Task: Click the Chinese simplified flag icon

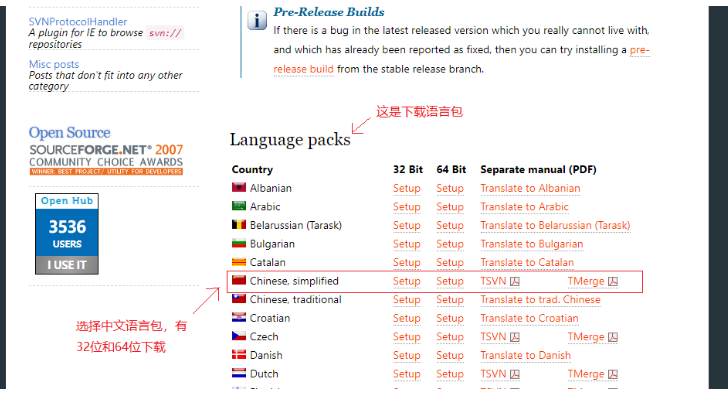Action: [x=239, y=280]
